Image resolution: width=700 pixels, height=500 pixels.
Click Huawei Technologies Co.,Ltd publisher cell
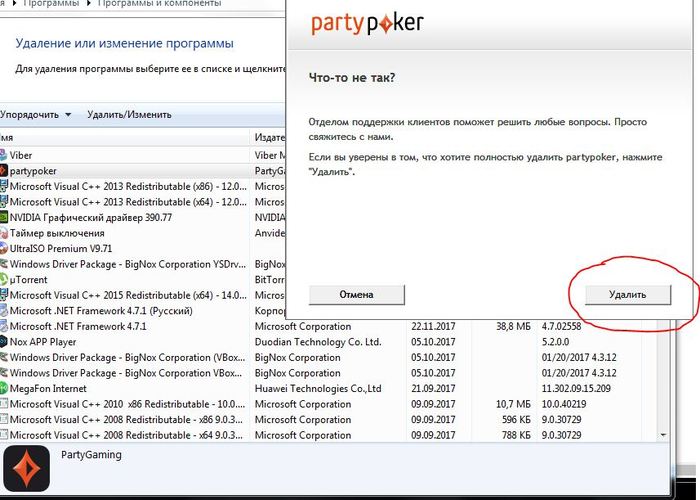click(x=318, y=388)
